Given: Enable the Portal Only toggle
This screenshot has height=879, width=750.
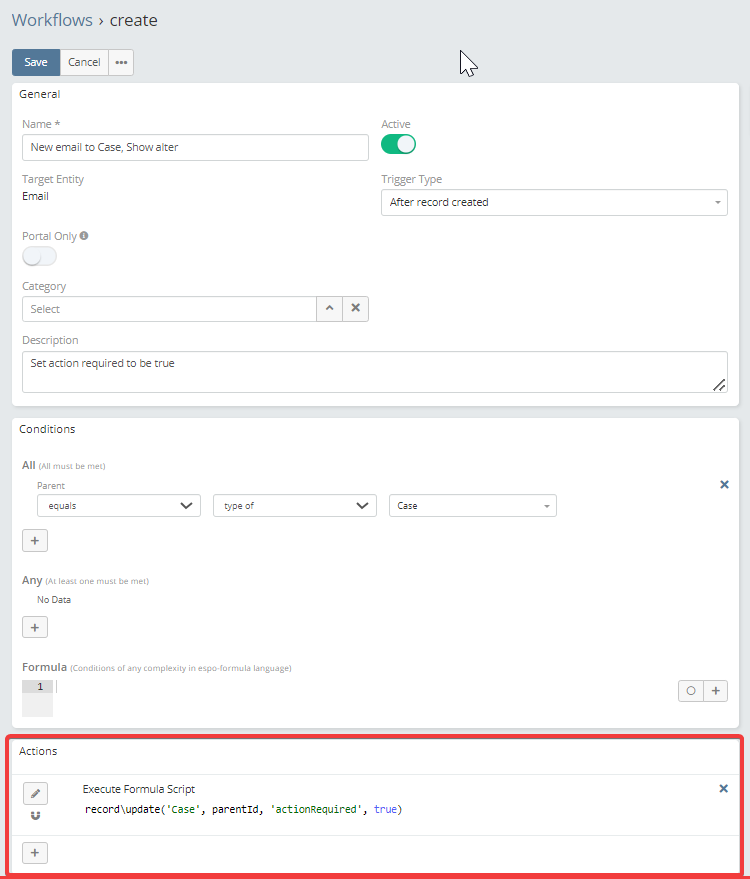Looking at the screenshot, I should (39, 257).
